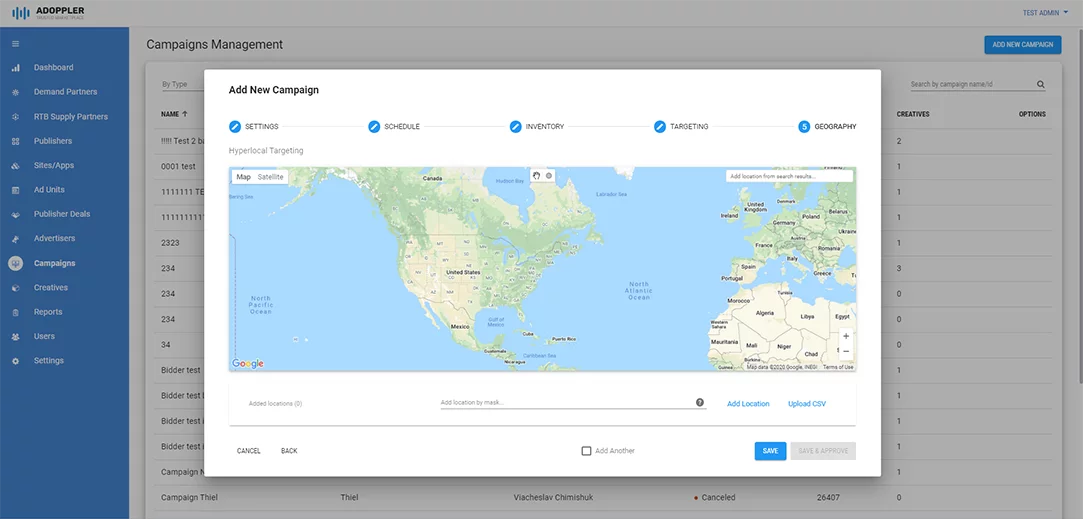The image size is (1083, 519).
Task: Click the blue SAVE button
Action: tap(770, 451)
